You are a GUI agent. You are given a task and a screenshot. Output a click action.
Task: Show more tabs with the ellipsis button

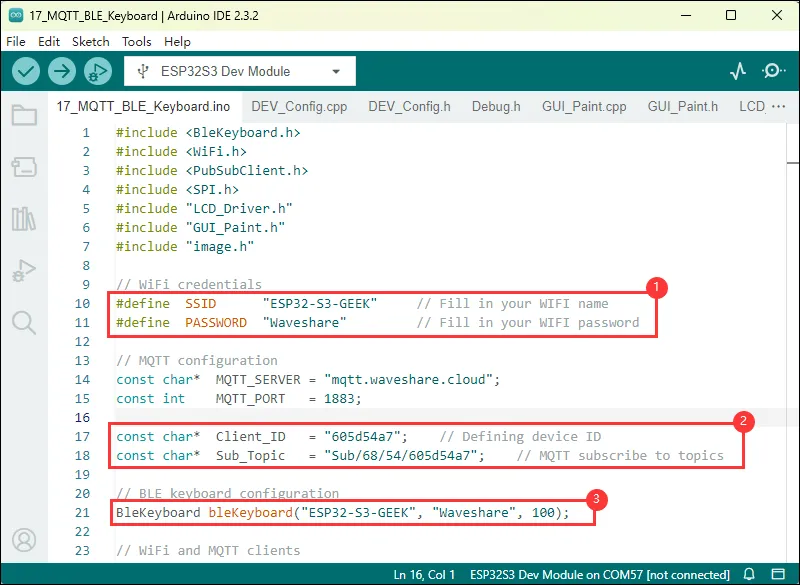[778, 107]
